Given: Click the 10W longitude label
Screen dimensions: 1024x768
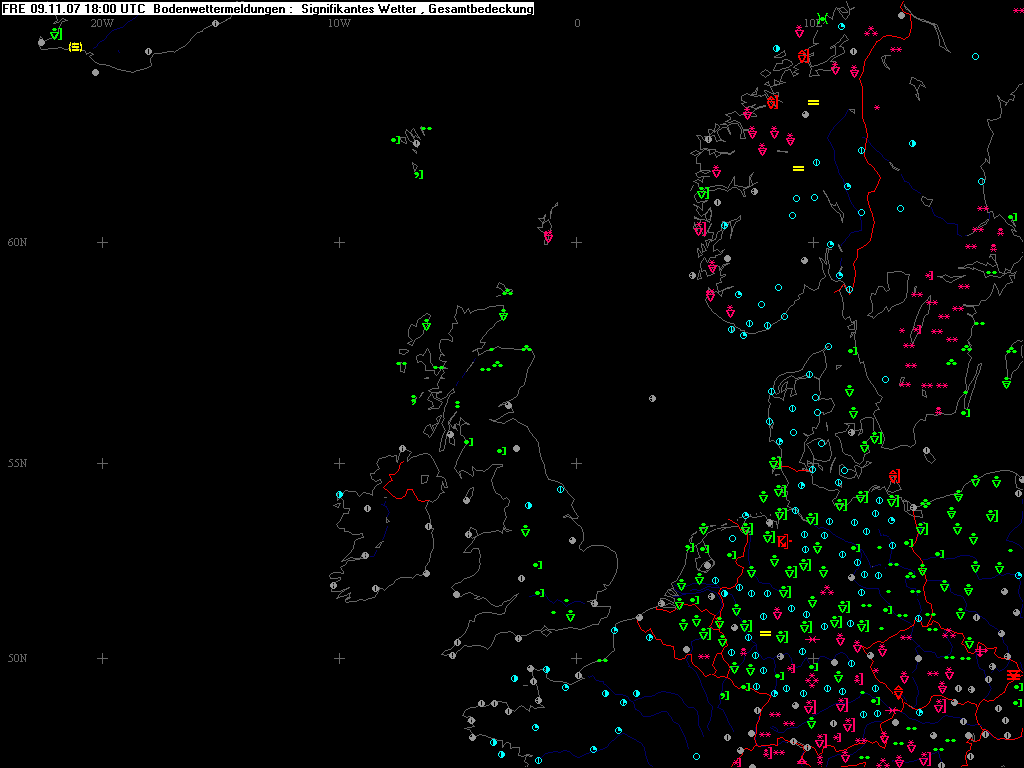Looking at the screenshot, I should coord(339,22).
